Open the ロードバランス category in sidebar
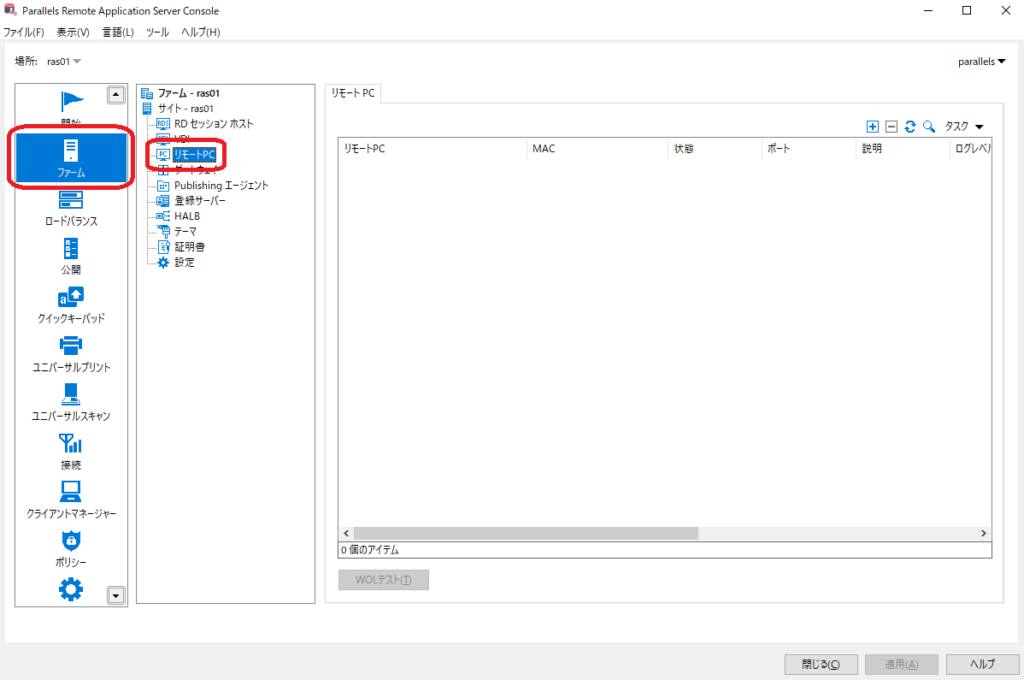The image size is (1024, 680). pos(70,208)
